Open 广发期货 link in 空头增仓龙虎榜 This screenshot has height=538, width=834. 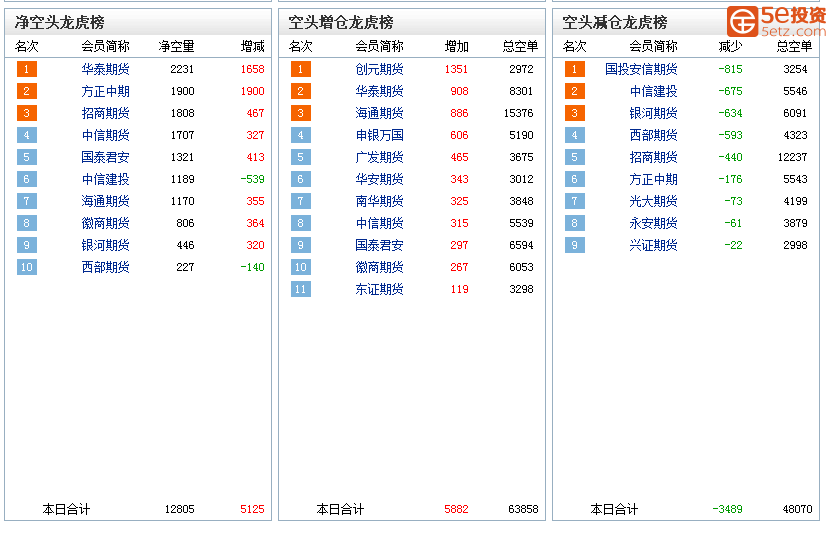pyautogui.click(x=379, y=157)
